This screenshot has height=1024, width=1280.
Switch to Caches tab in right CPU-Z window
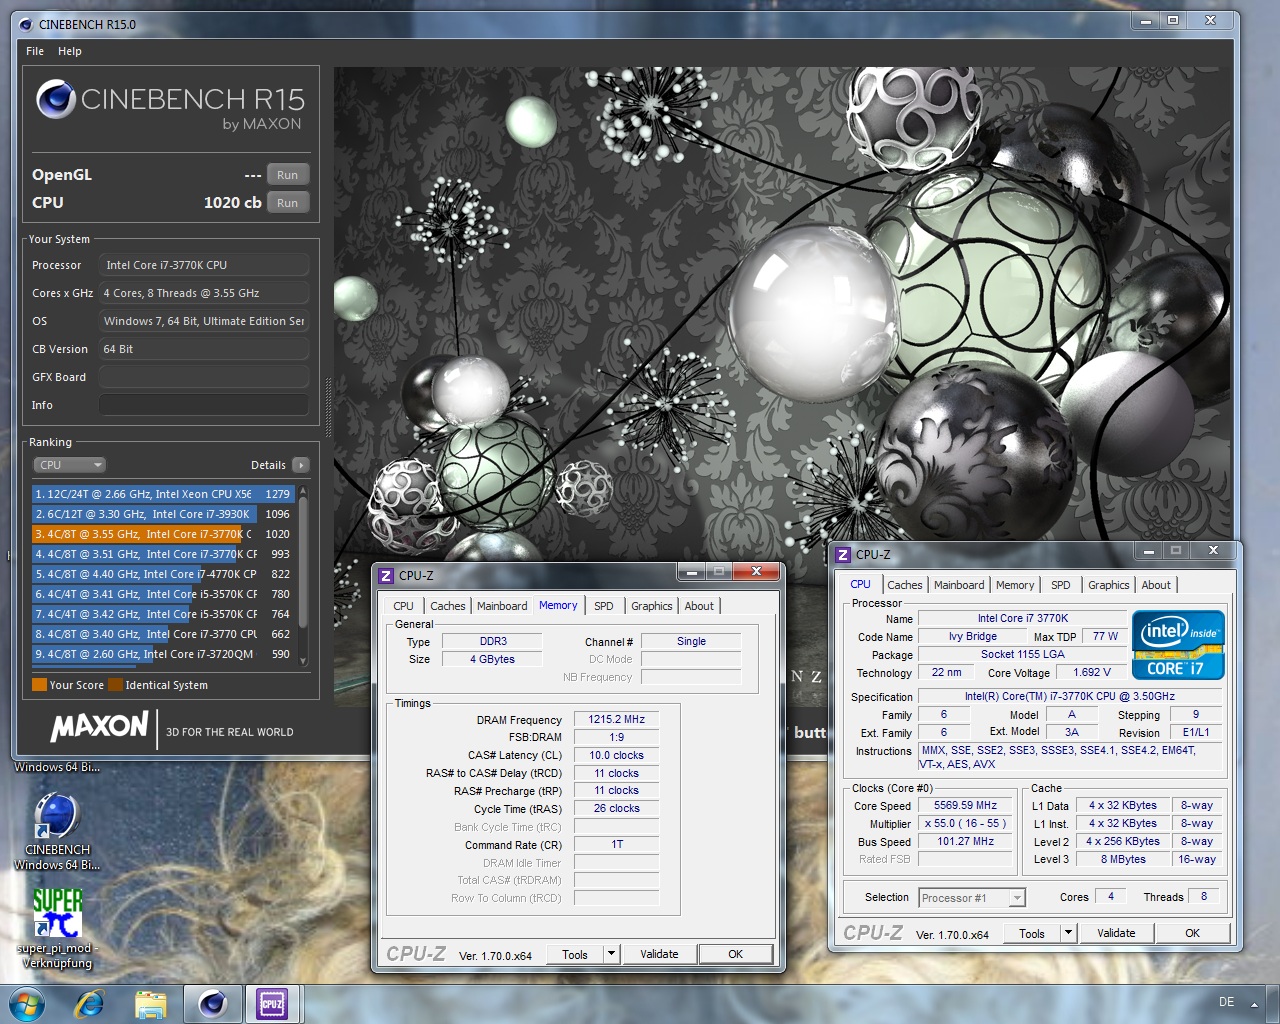pyautogui.click(x=905, y=585)
